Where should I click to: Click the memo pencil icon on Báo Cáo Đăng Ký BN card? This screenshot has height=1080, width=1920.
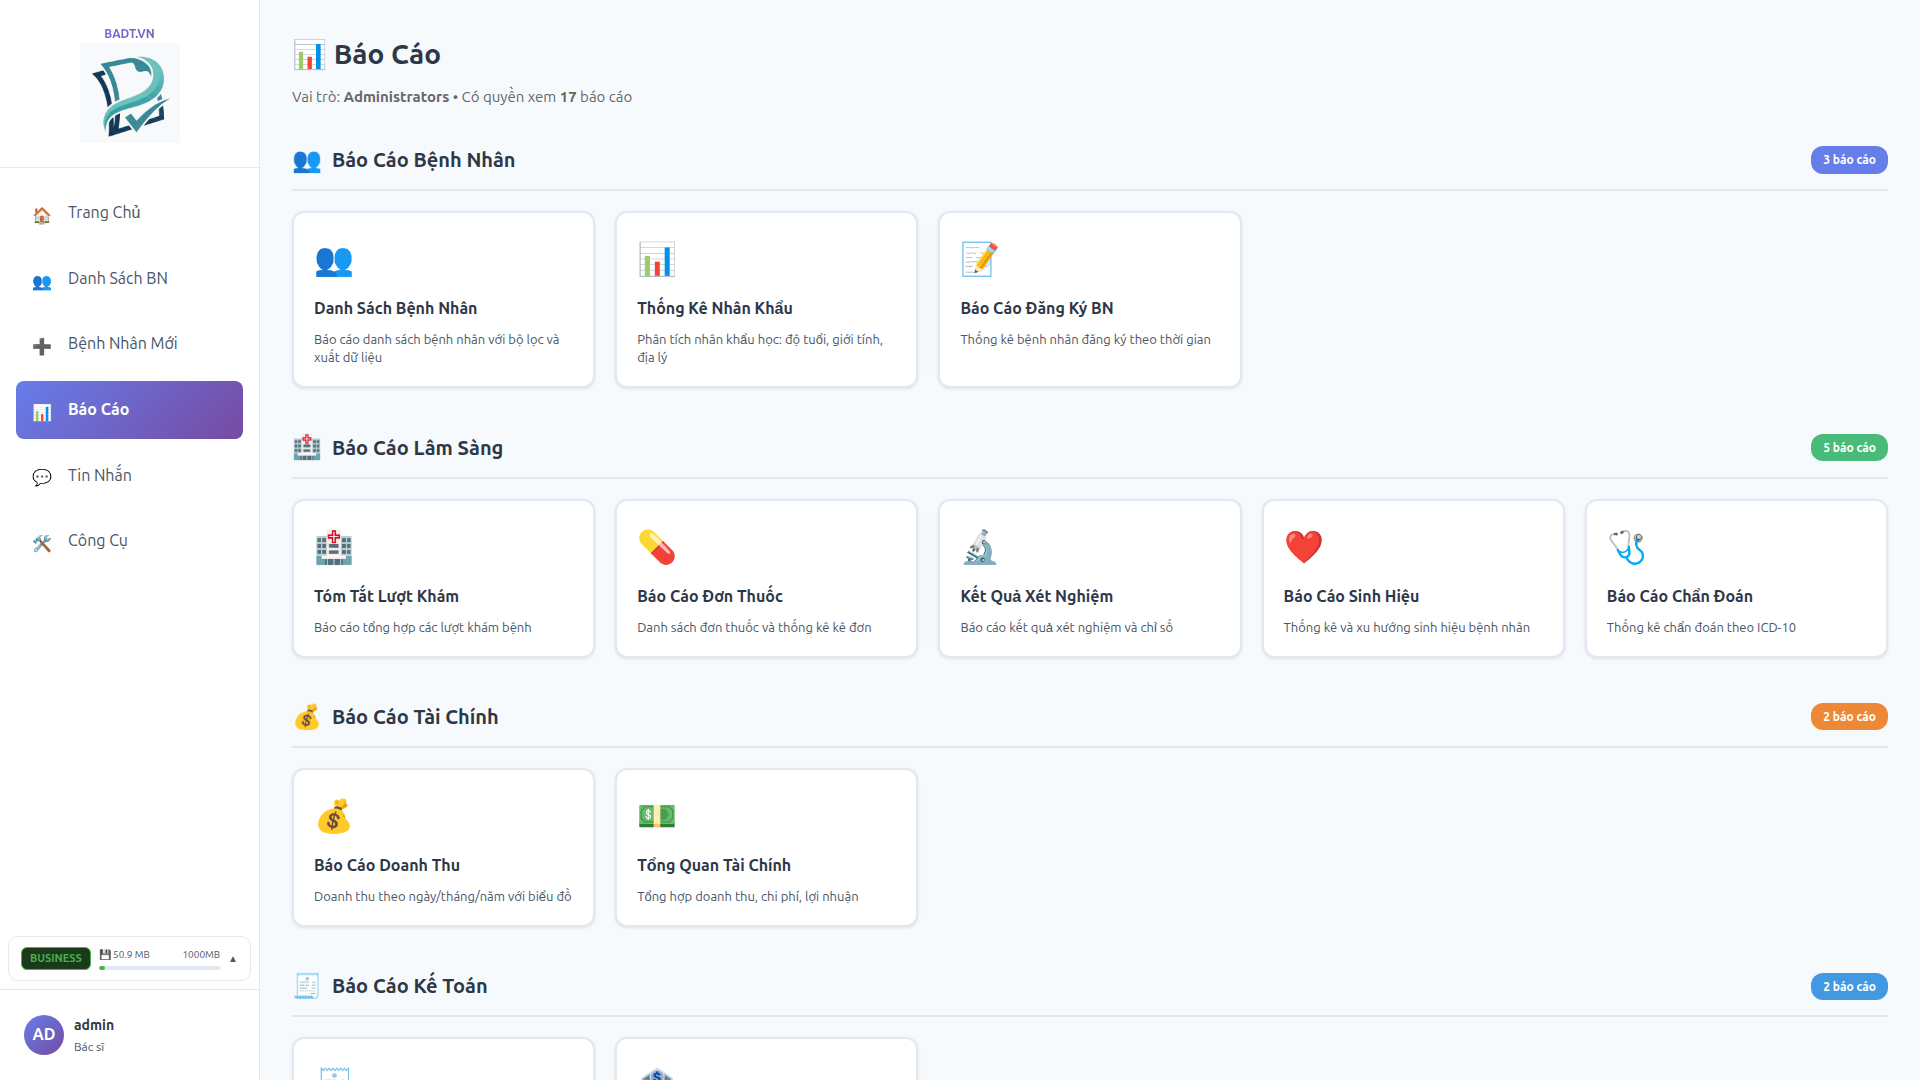(980, 260)
